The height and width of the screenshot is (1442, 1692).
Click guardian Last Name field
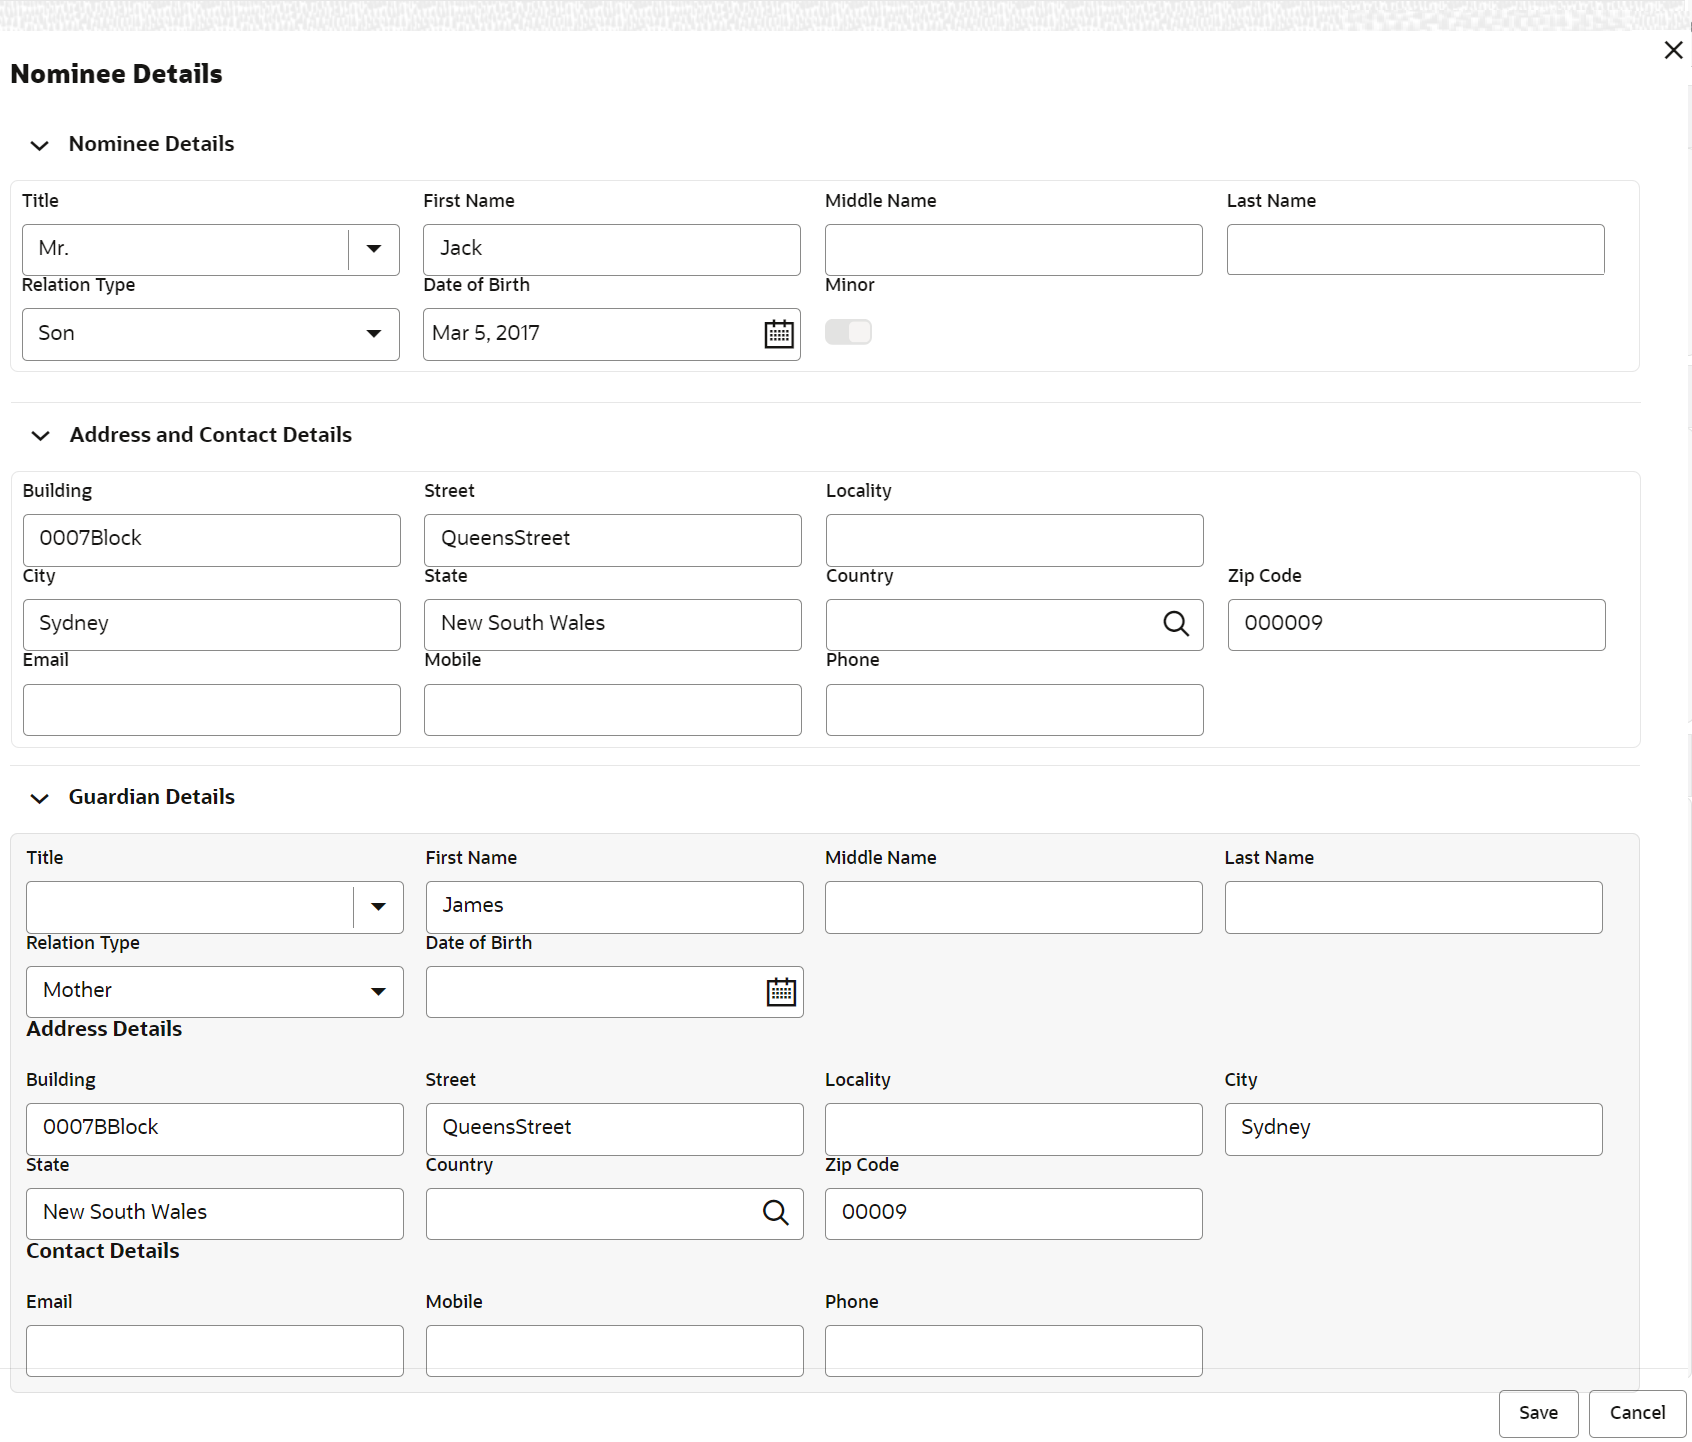point(1414,907)
